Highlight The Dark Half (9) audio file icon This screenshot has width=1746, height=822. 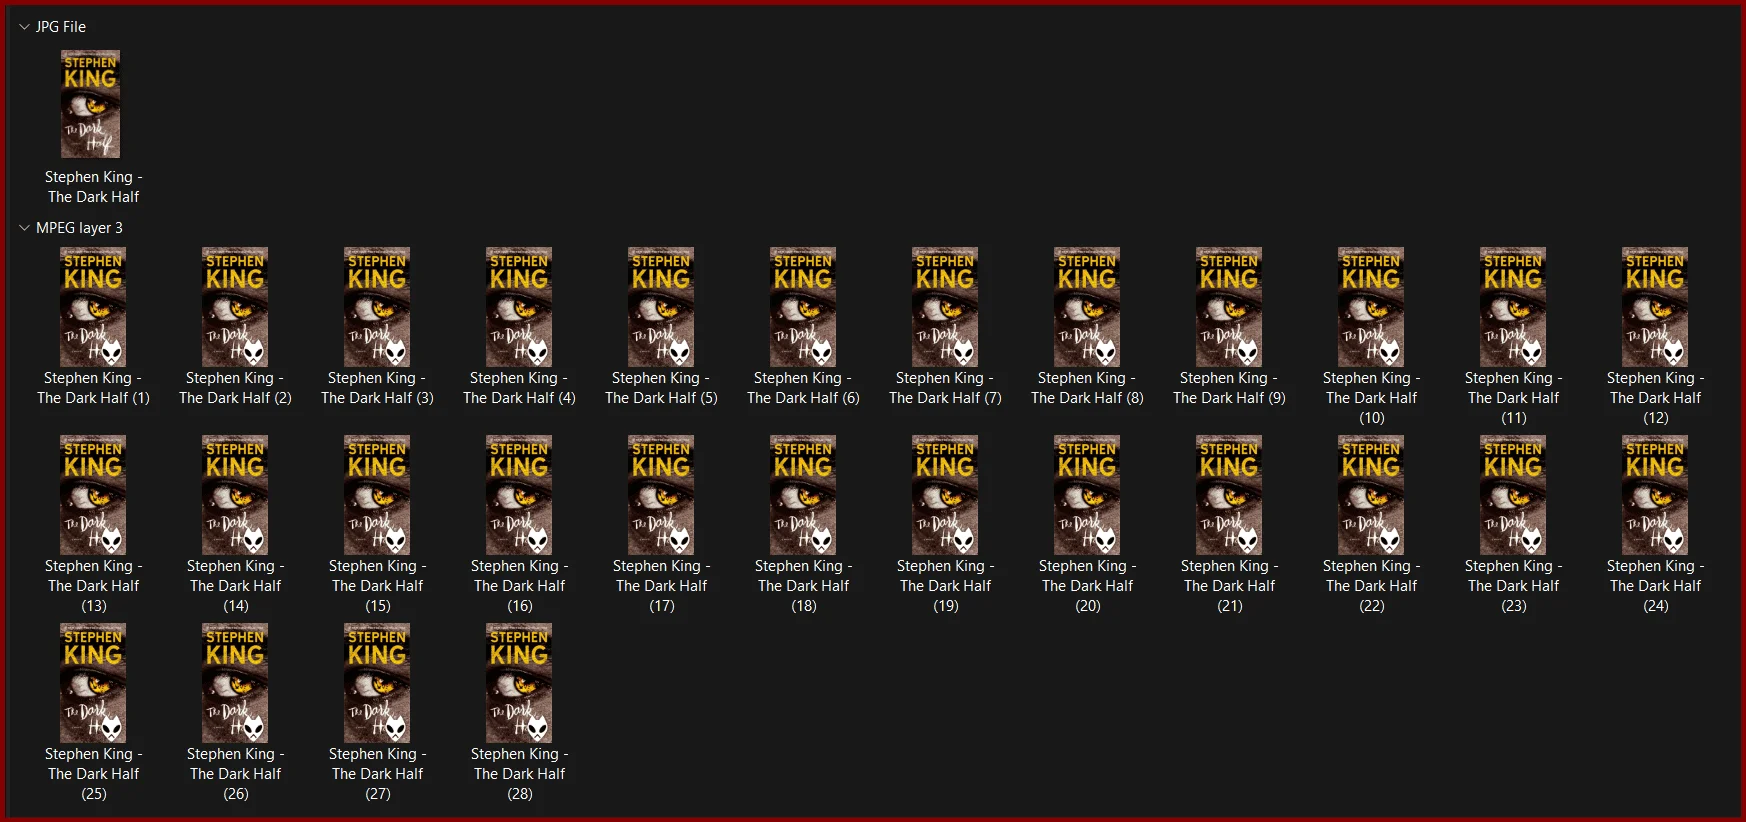pos(1229,307)
